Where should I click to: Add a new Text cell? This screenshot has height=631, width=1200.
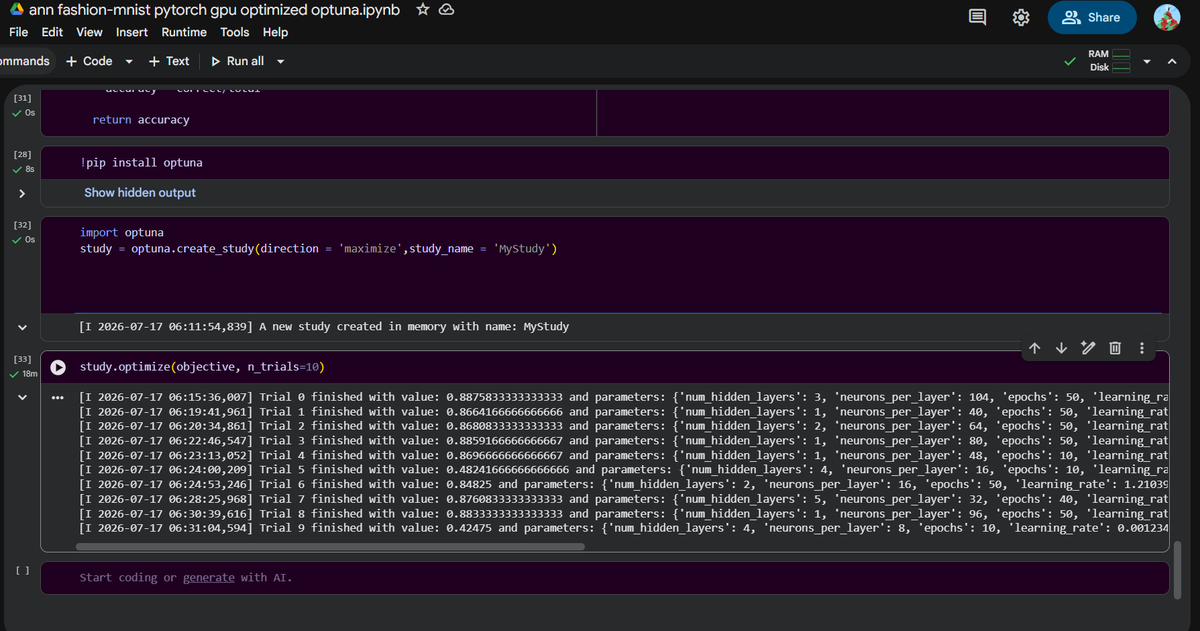169,61
